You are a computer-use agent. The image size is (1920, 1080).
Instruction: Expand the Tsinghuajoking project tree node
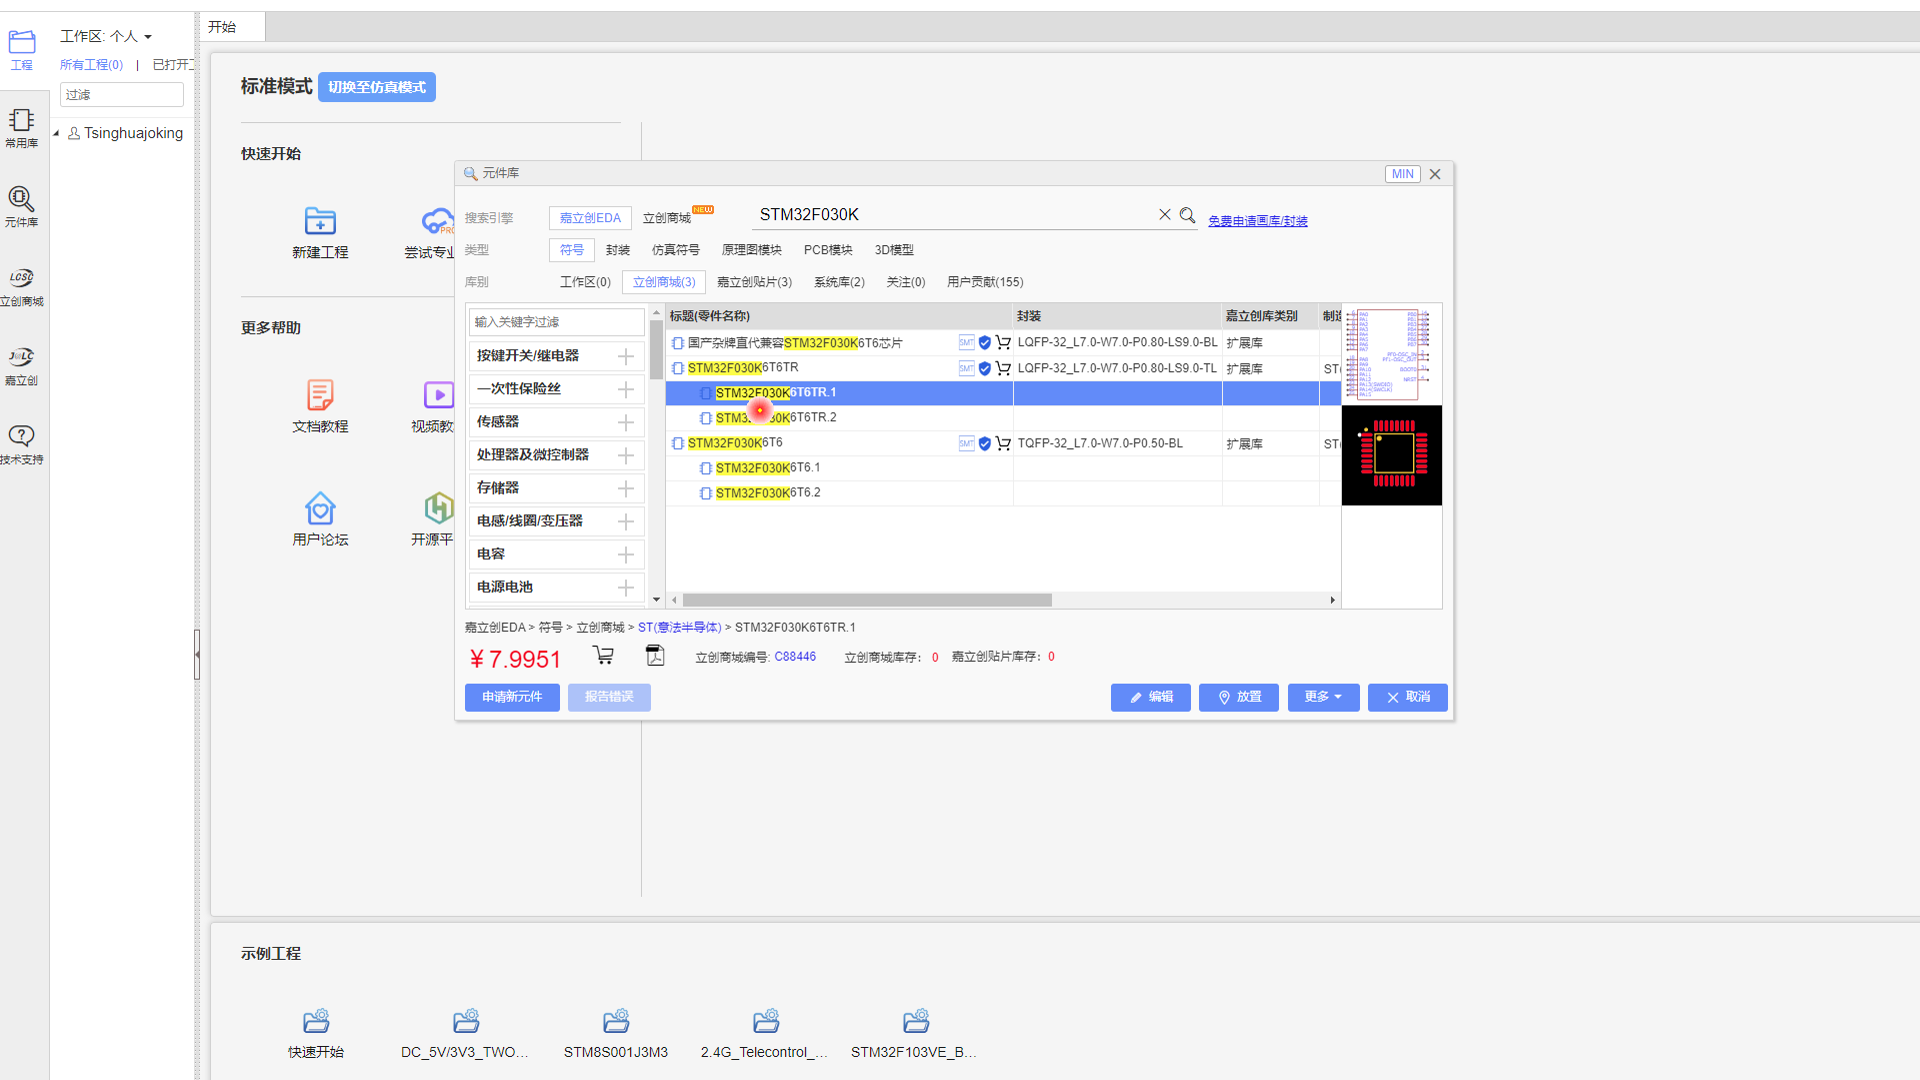(x=56, y=133)
